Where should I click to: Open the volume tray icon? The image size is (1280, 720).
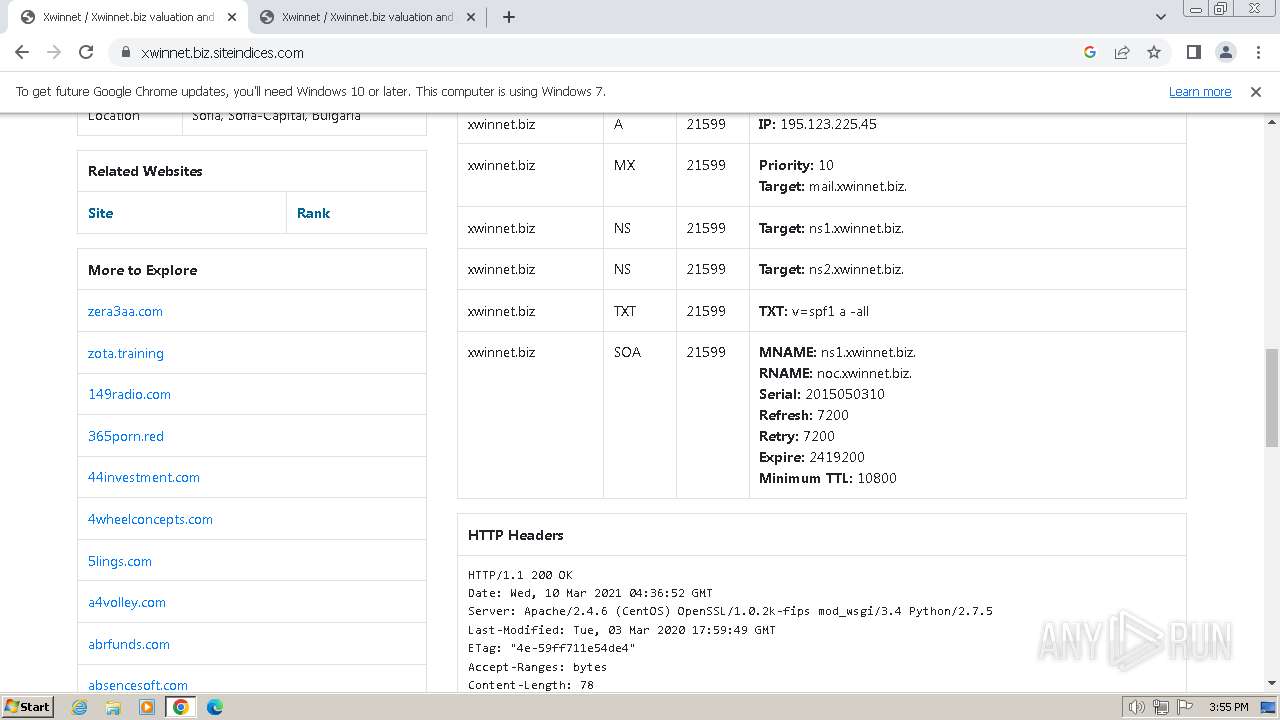(x=1136, y=707)
